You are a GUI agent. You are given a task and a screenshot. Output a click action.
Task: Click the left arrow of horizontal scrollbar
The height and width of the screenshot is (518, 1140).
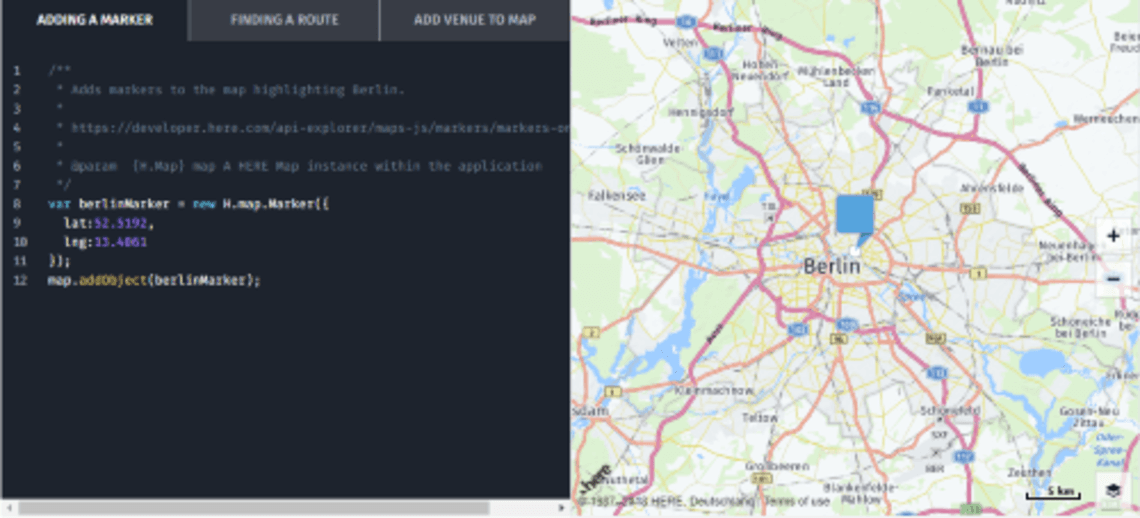[8, 508]
